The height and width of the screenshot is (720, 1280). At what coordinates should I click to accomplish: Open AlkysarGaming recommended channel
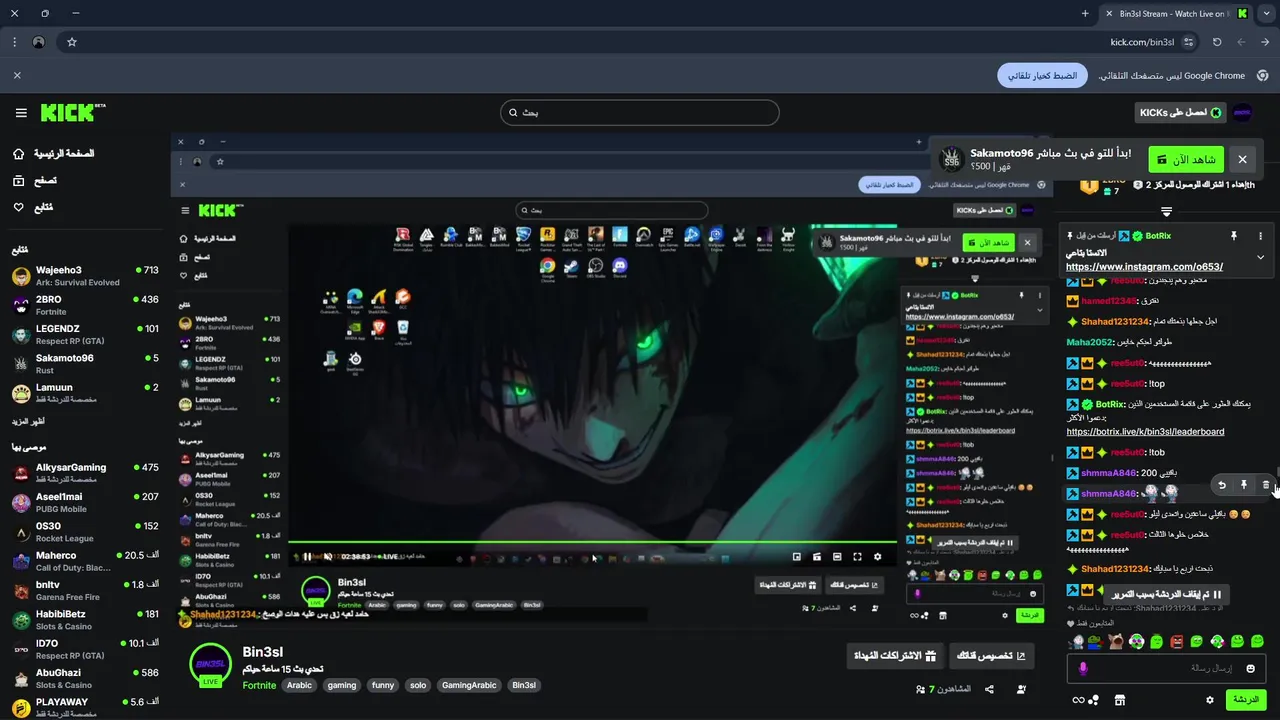tap(85, 473)
